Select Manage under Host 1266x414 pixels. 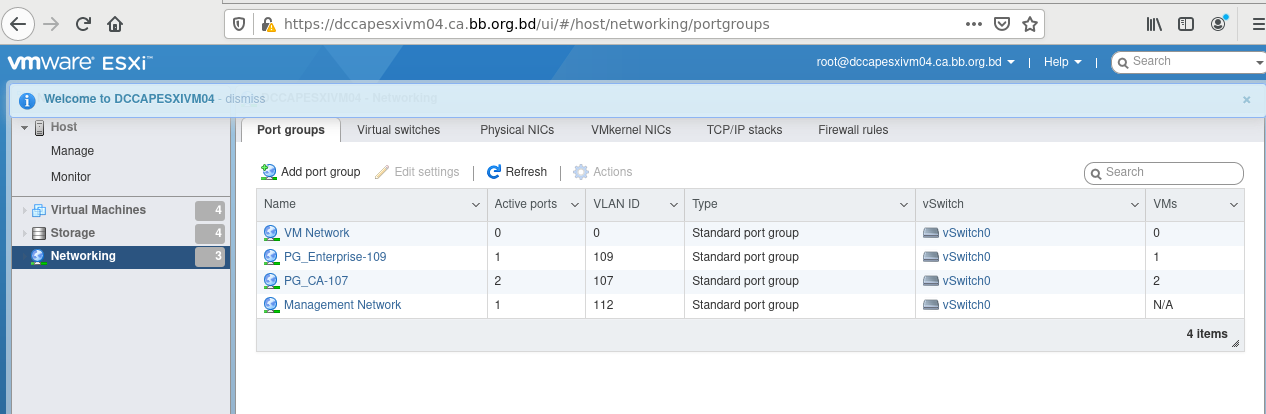[x=72, y=151]
